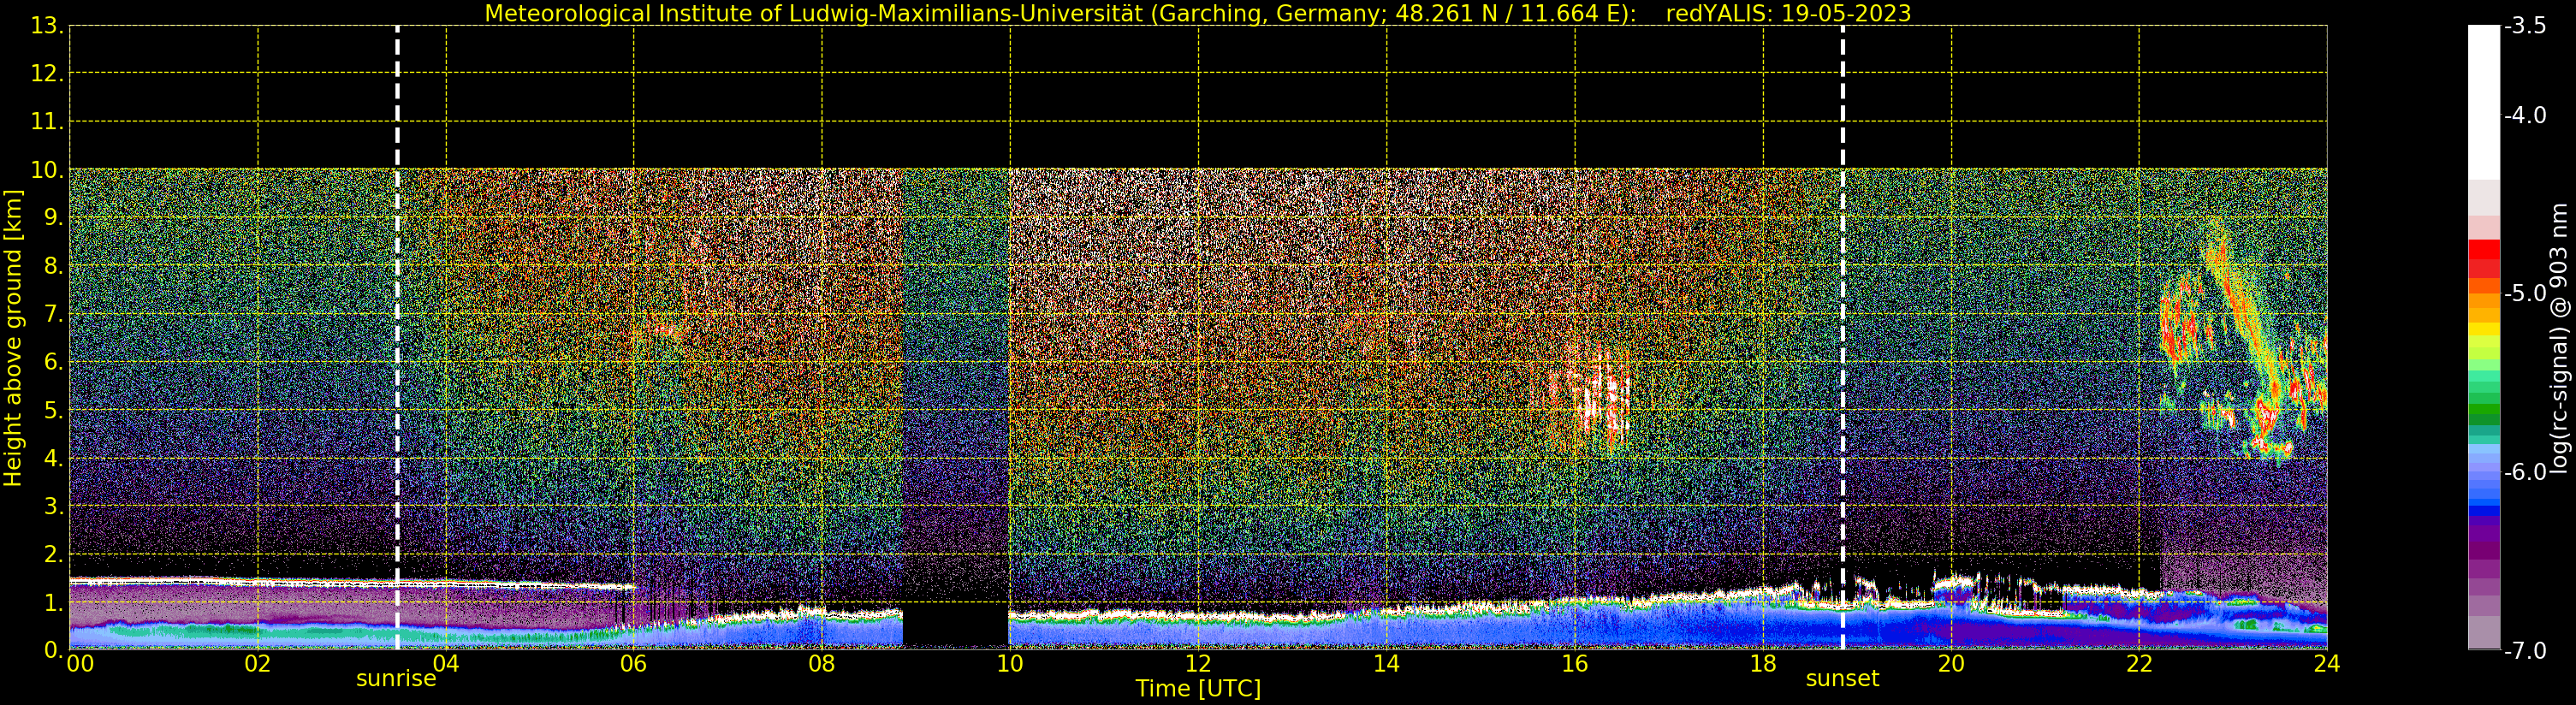This screenshot has width=2576, height=705.
Task: Click the height axis tick '7.'
Action: (x=53, y=314)
